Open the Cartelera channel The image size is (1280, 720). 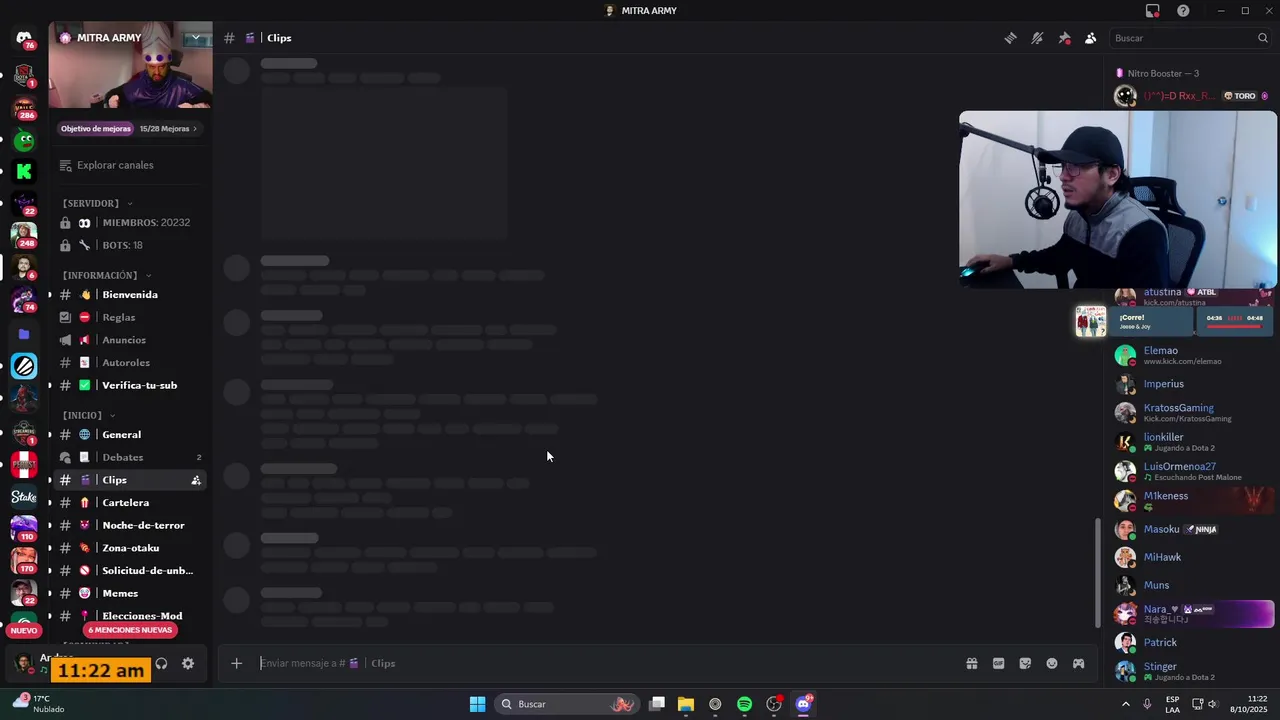(130, 503)
